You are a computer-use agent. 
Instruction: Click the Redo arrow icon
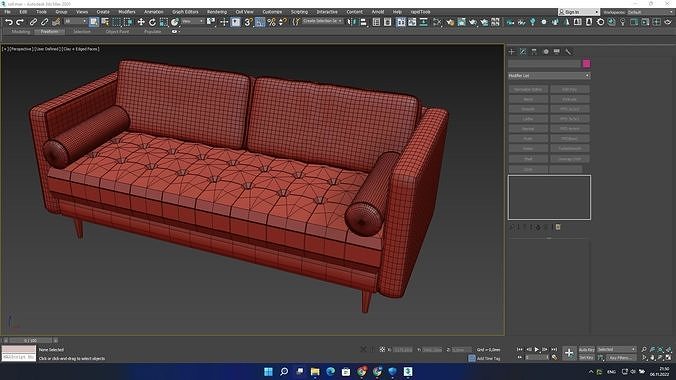(x=19, y=22)
